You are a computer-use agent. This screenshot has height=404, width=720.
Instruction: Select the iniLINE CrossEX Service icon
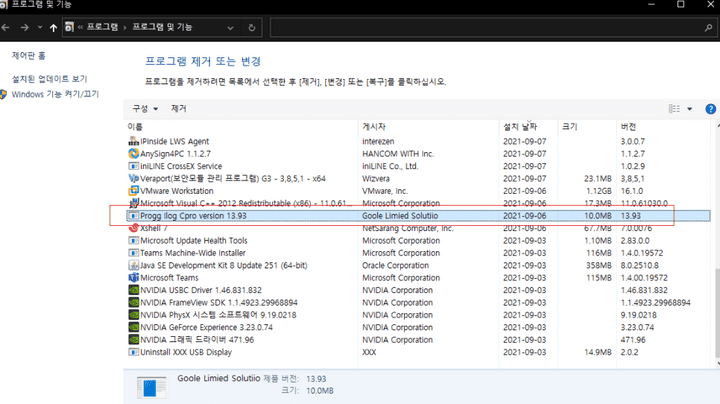[133, 166]
